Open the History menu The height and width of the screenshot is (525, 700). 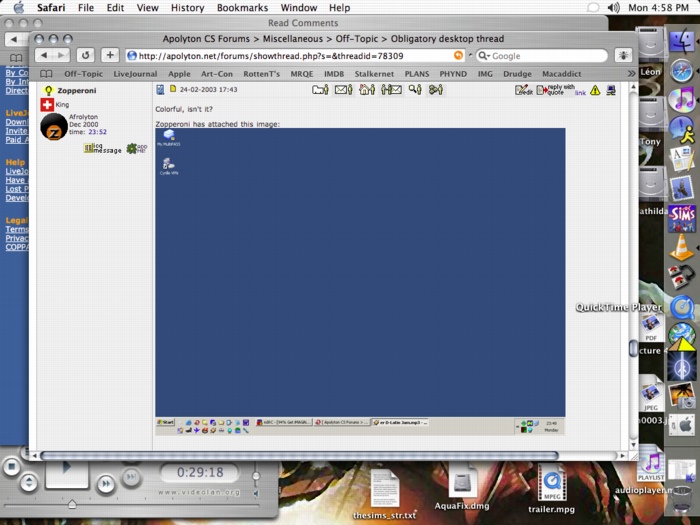click(187, 8)
